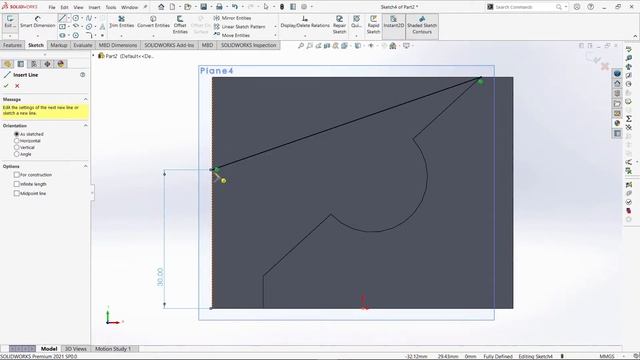
Task: Switch to Motion Study 1 tab
Action: pyautogui.click(x=113, y=349)
